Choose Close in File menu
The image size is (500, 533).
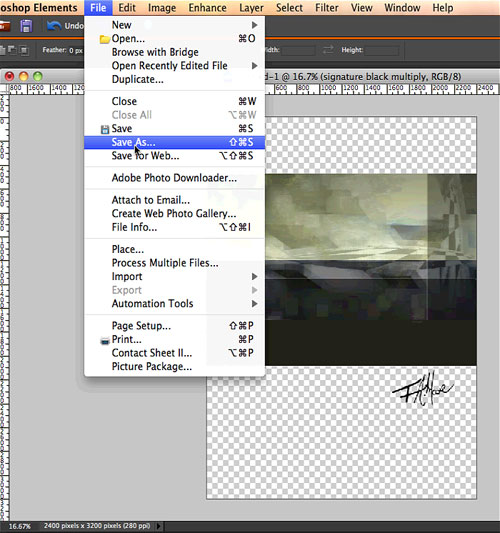[174, 101]
